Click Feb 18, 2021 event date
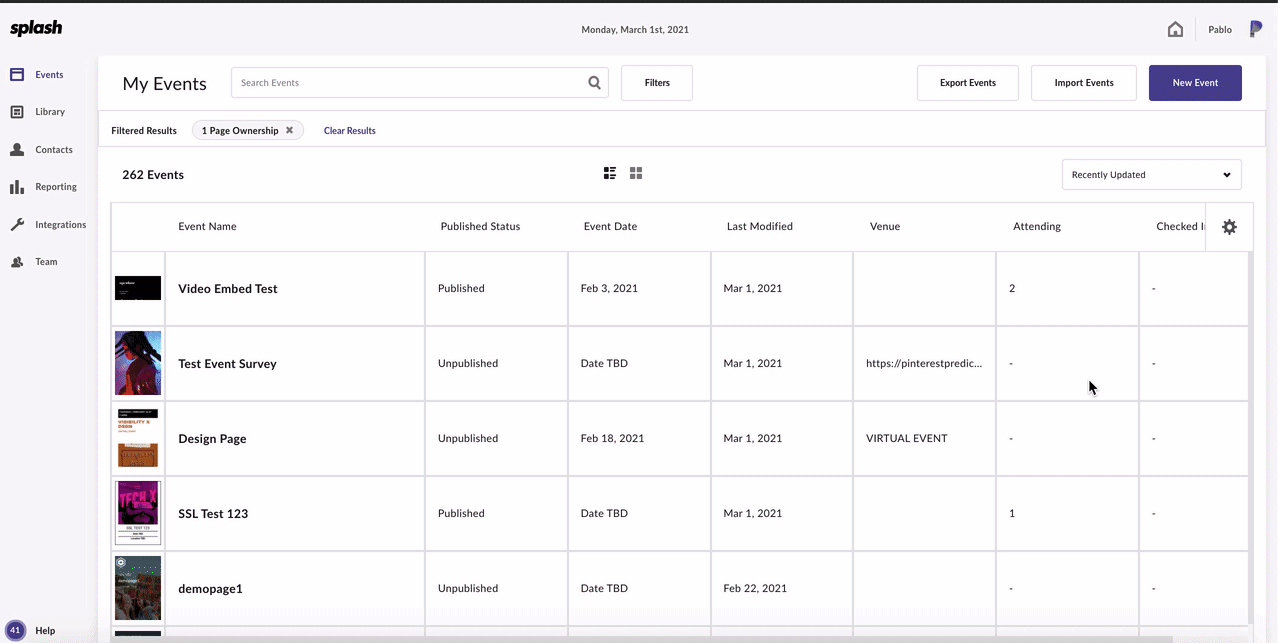The width and height of the screenshot is (1278, 643). pyautogui.click(x=612, y=439)
